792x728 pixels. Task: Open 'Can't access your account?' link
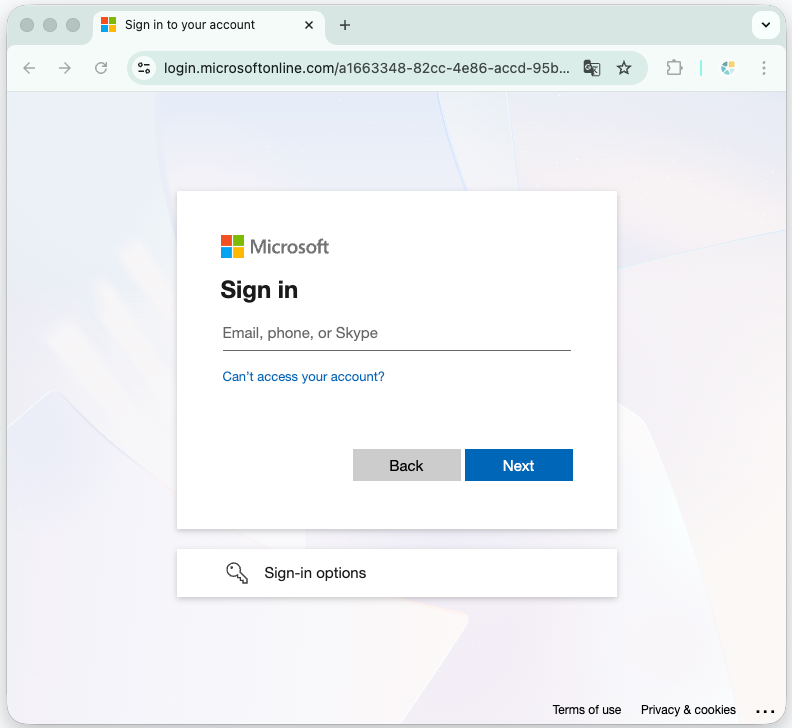pyautogui.click(x=303, y=377)
